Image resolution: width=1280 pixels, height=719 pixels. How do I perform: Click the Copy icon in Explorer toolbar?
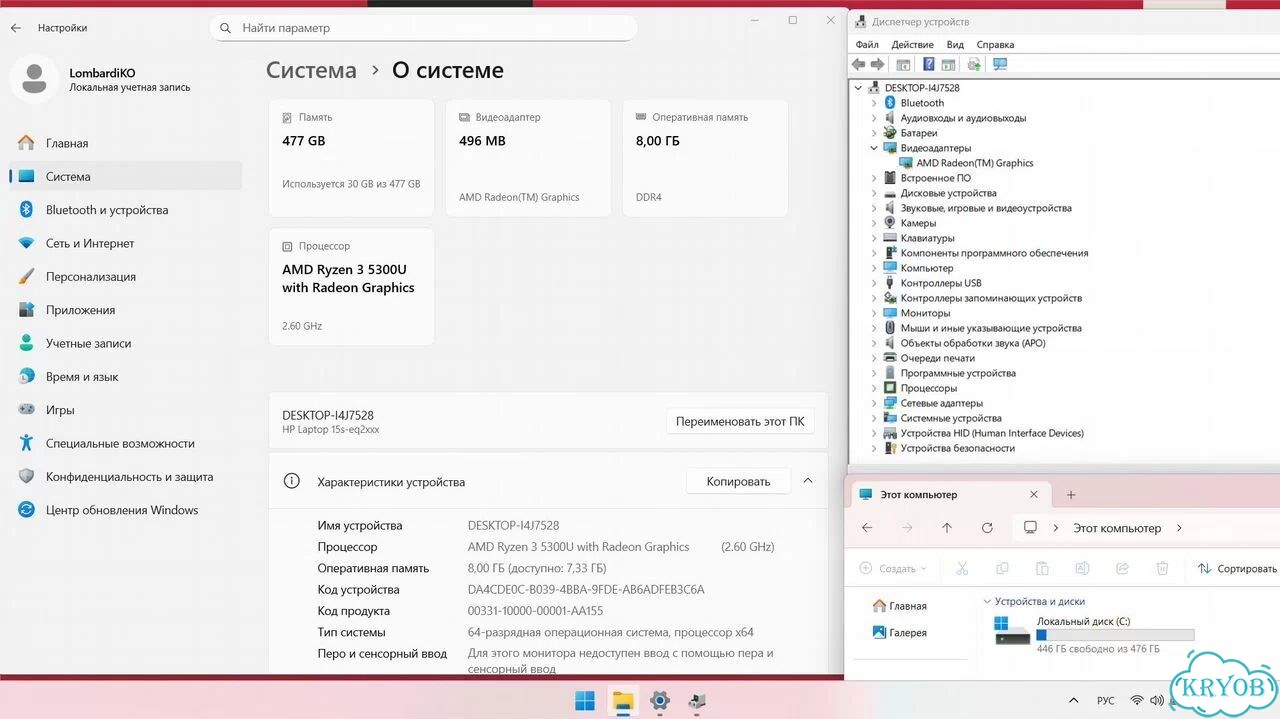tap(1002, 568)
